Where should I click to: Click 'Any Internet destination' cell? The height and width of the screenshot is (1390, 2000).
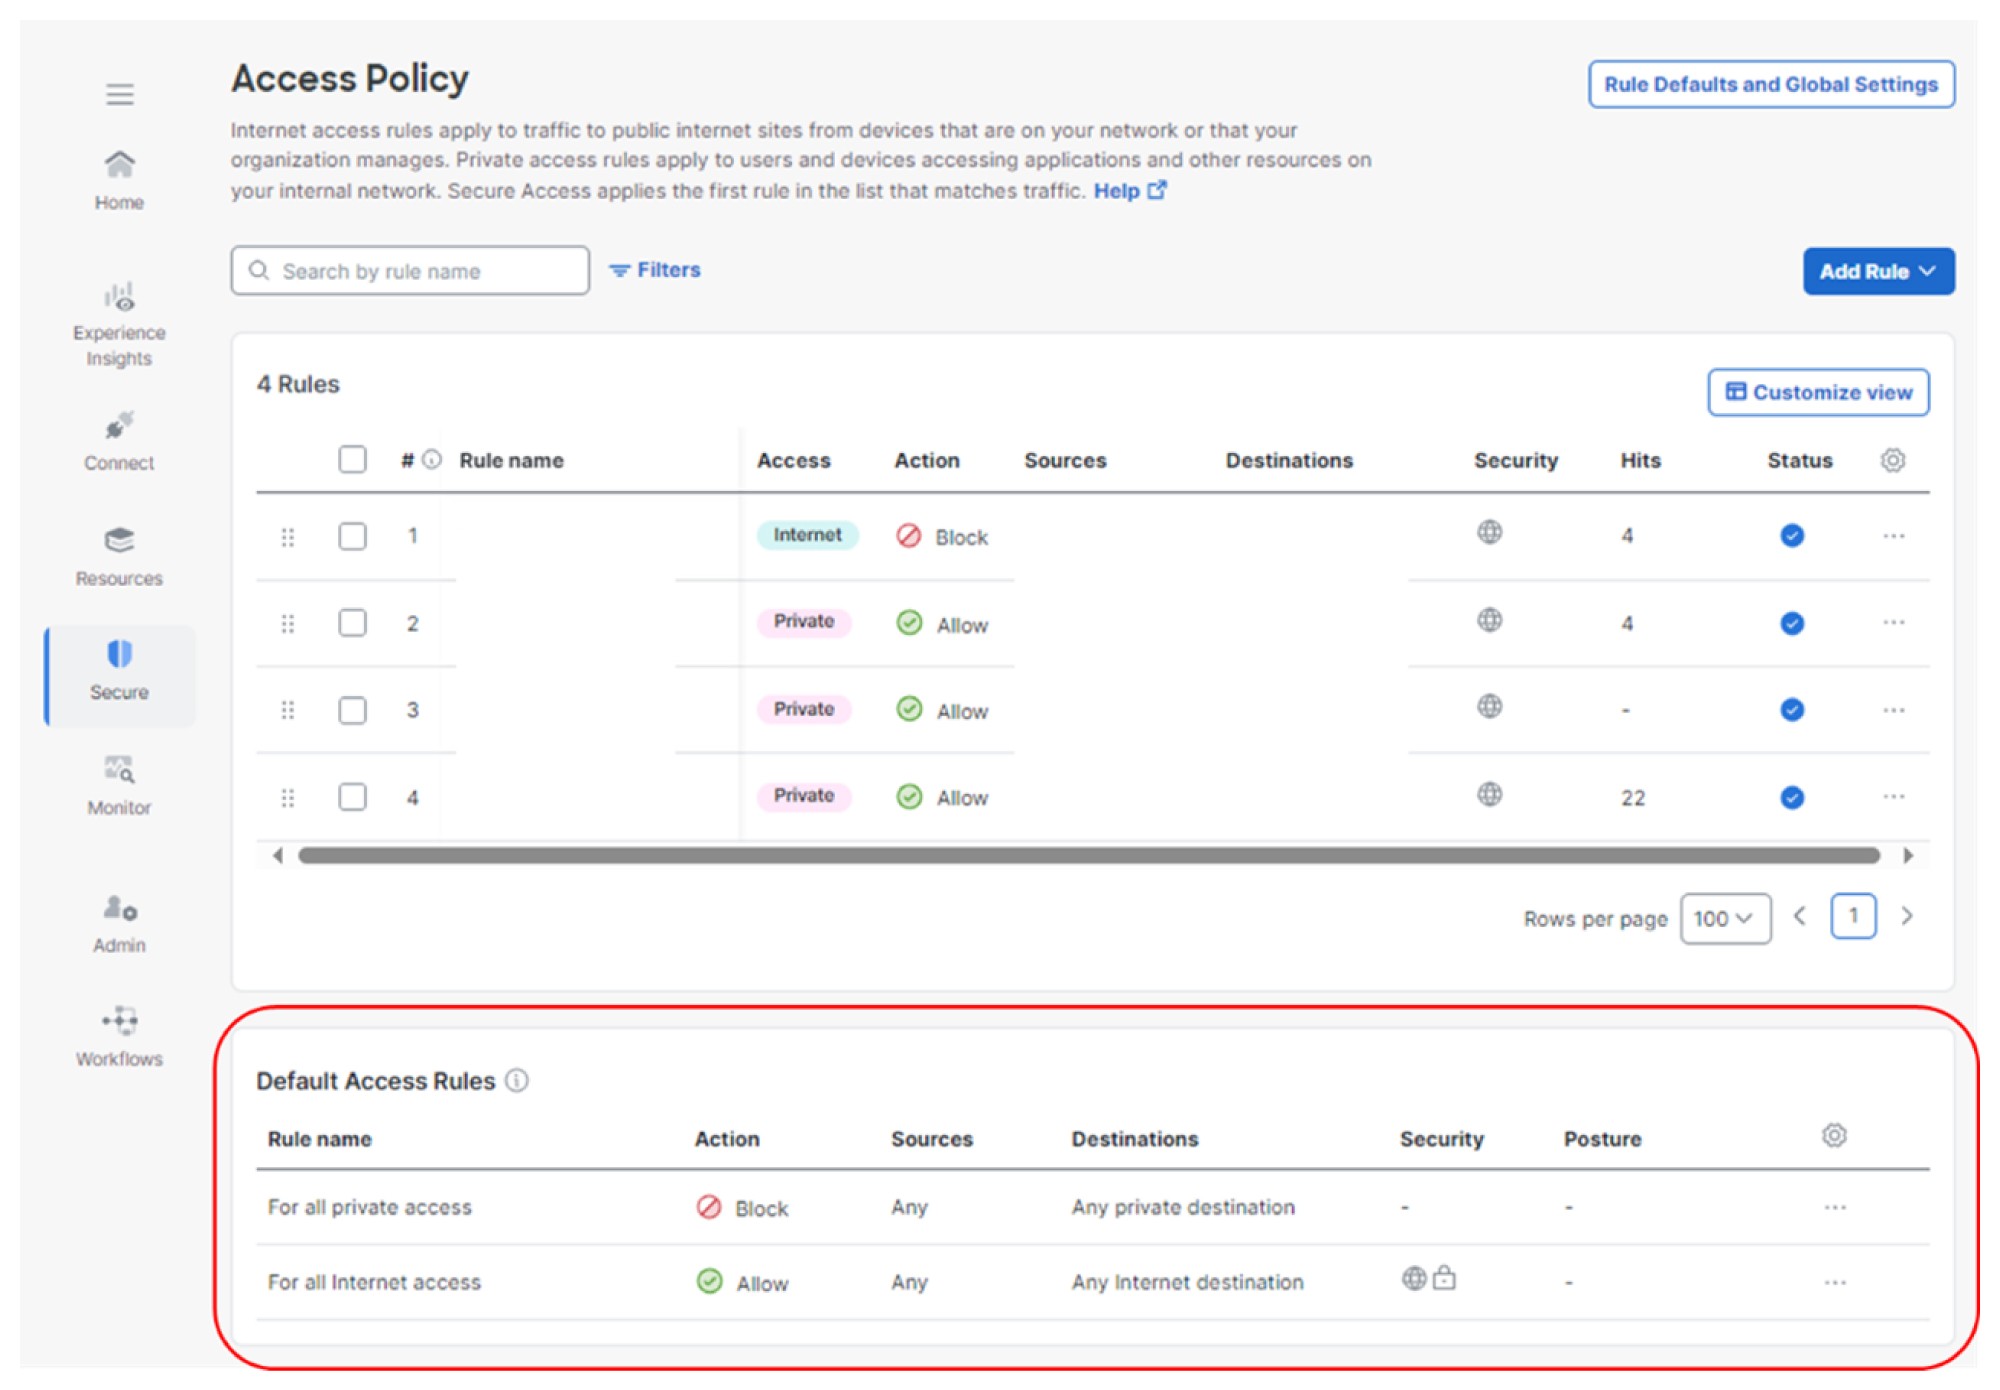(x=1187, y=1282)
